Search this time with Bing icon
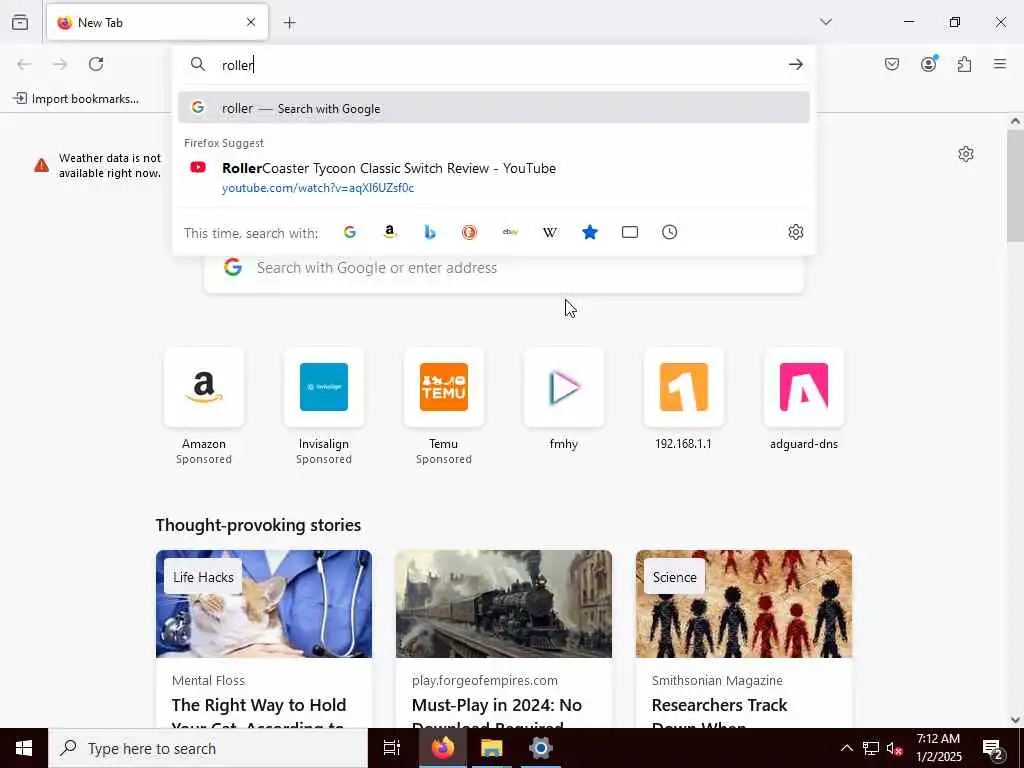Image resolution: width=1024 pixels, height=768 pixels. 430,232
